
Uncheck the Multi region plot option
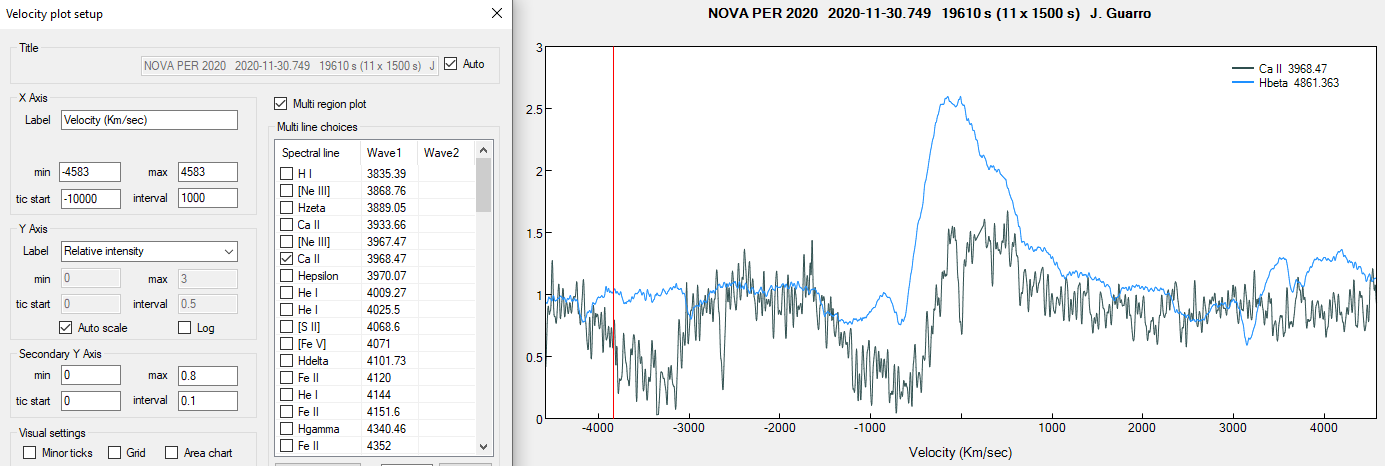pyautogui.click(x=281, y=104)
